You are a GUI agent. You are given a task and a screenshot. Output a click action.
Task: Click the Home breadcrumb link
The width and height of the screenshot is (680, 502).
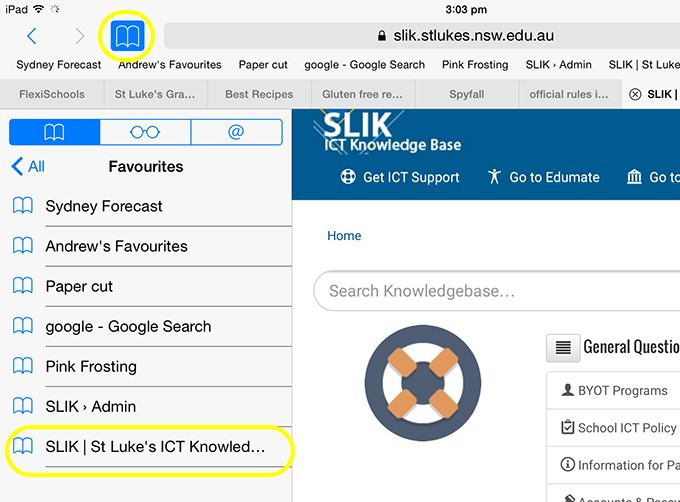[344, 236]
